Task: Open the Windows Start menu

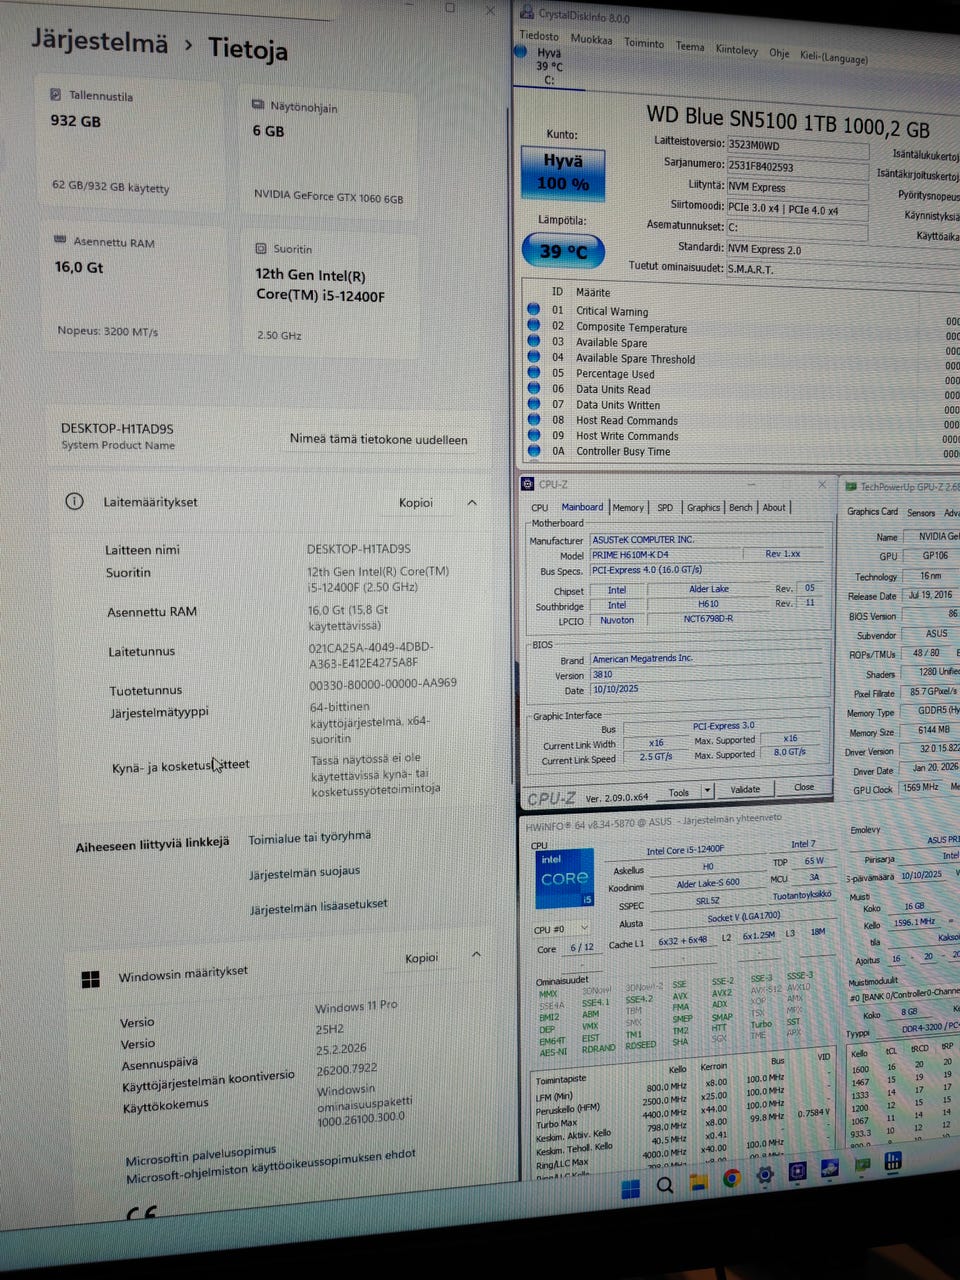Action: click(631, 1188)
